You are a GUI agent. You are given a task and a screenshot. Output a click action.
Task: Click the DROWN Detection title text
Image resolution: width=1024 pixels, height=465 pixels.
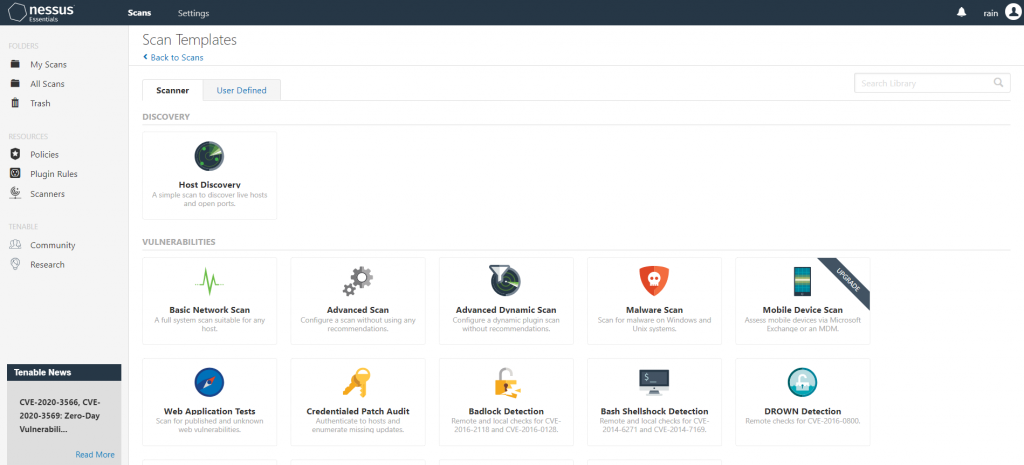(x=803, y=411)
